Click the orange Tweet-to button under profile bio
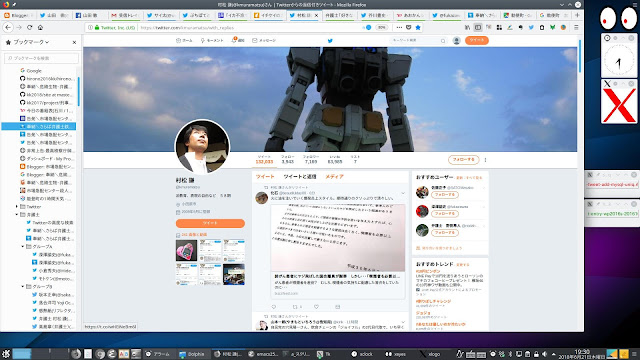The image size is (640, 360). 210,223
